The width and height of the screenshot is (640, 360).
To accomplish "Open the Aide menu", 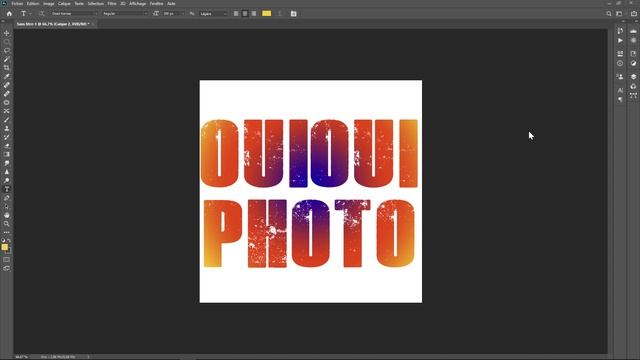I will (171, 3).
